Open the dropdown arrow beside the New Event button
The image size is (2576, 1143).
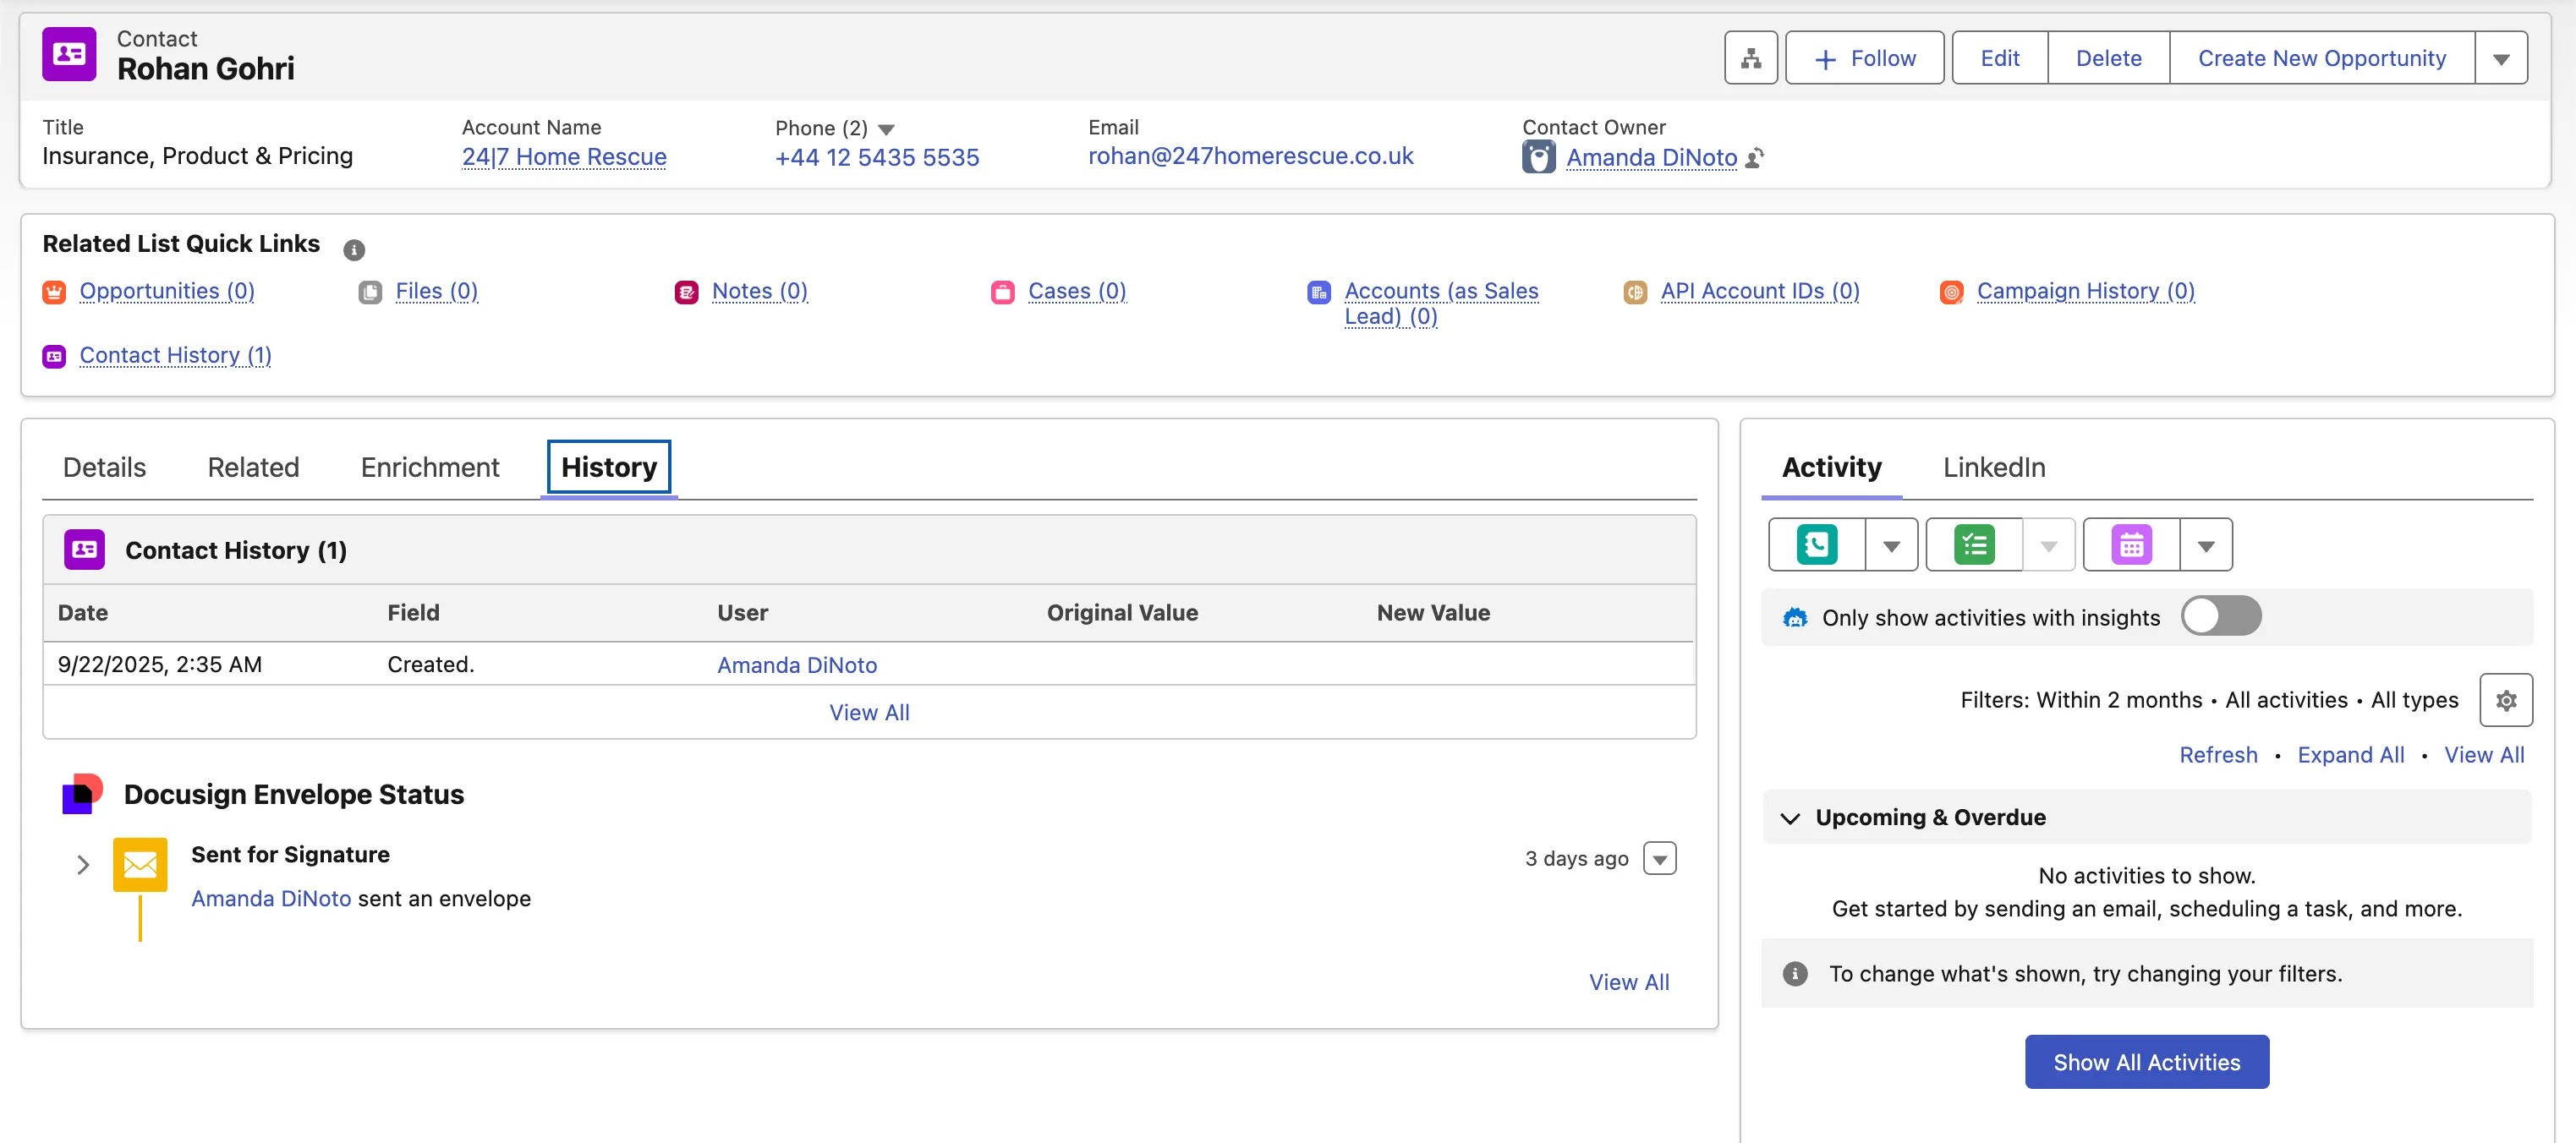[2206, 546]
